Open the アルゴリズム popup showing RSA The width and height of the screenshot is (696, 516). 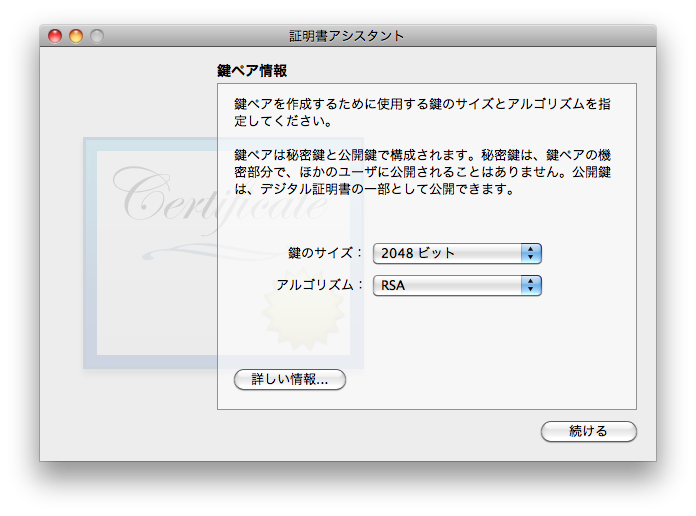[448, 286]
